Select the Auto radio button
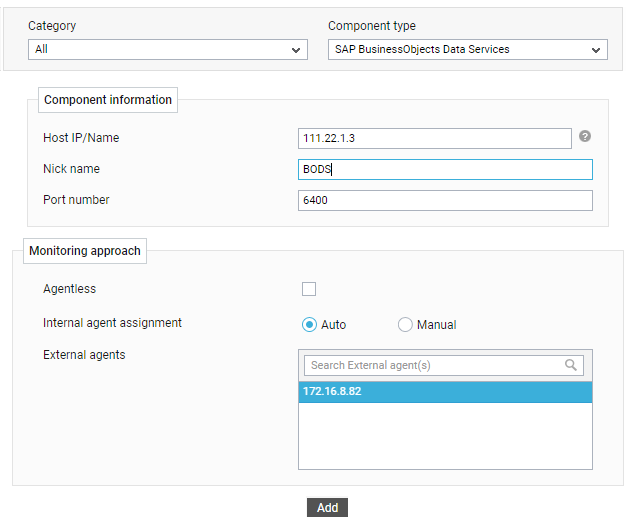This screenshot has width=626, height=523. tap(309, 325)
